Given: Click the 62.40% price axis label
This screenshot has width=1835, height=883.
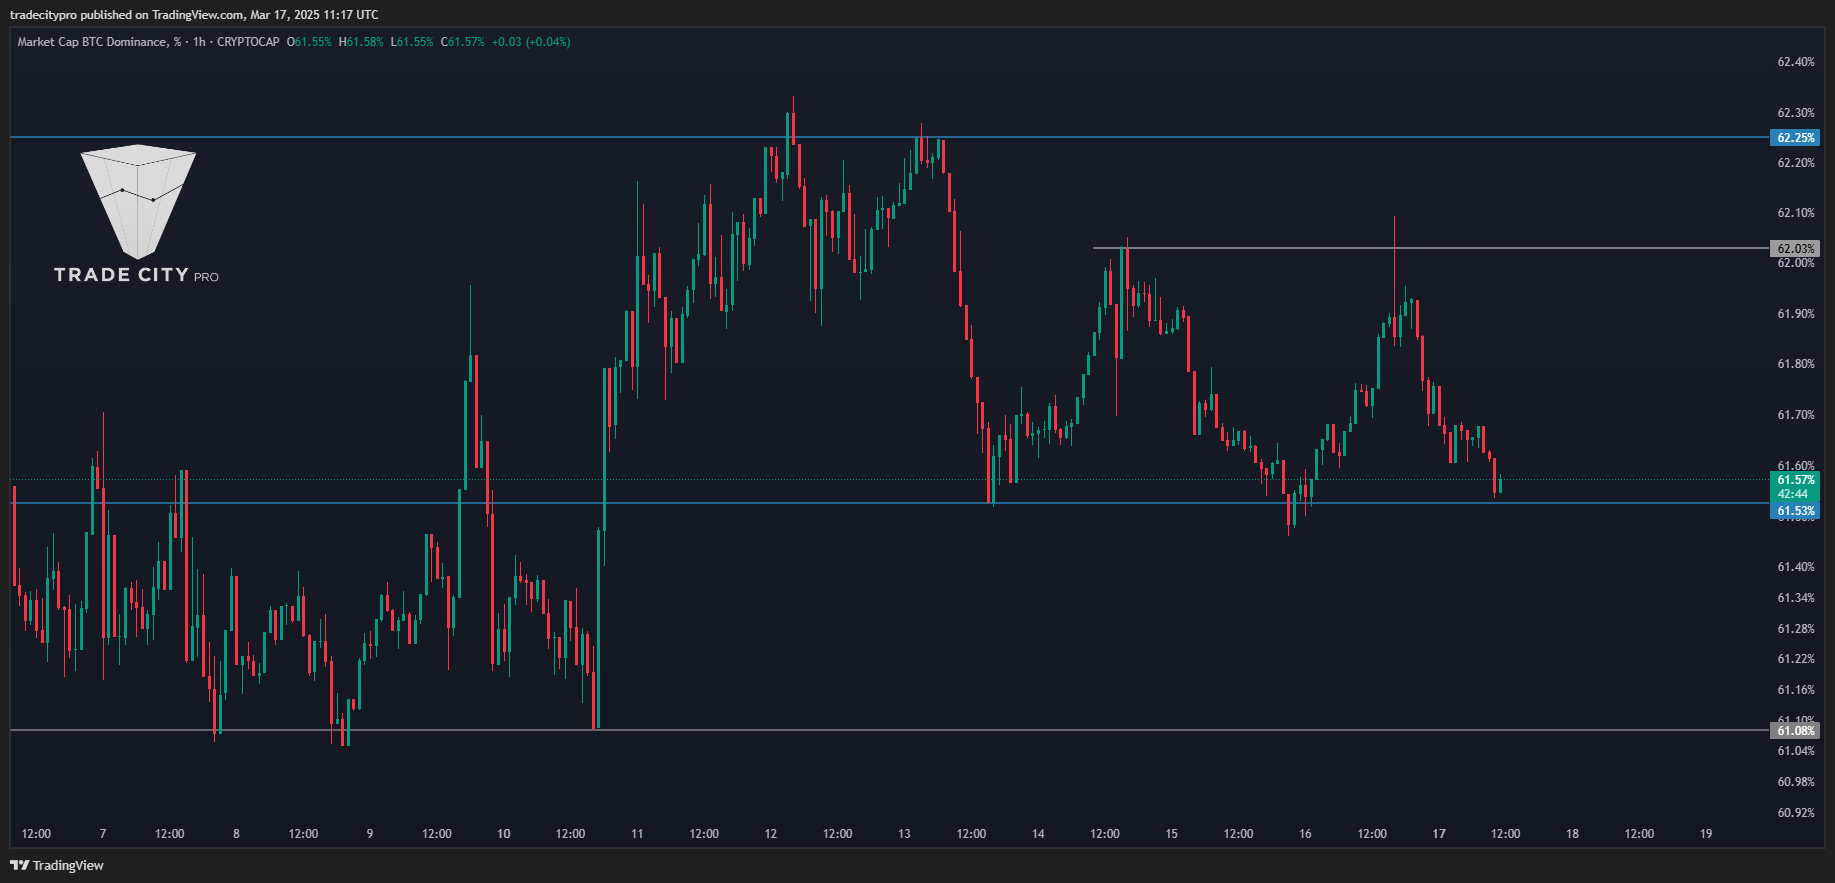Looking at the screenshot, I should tap(1796, 62).
